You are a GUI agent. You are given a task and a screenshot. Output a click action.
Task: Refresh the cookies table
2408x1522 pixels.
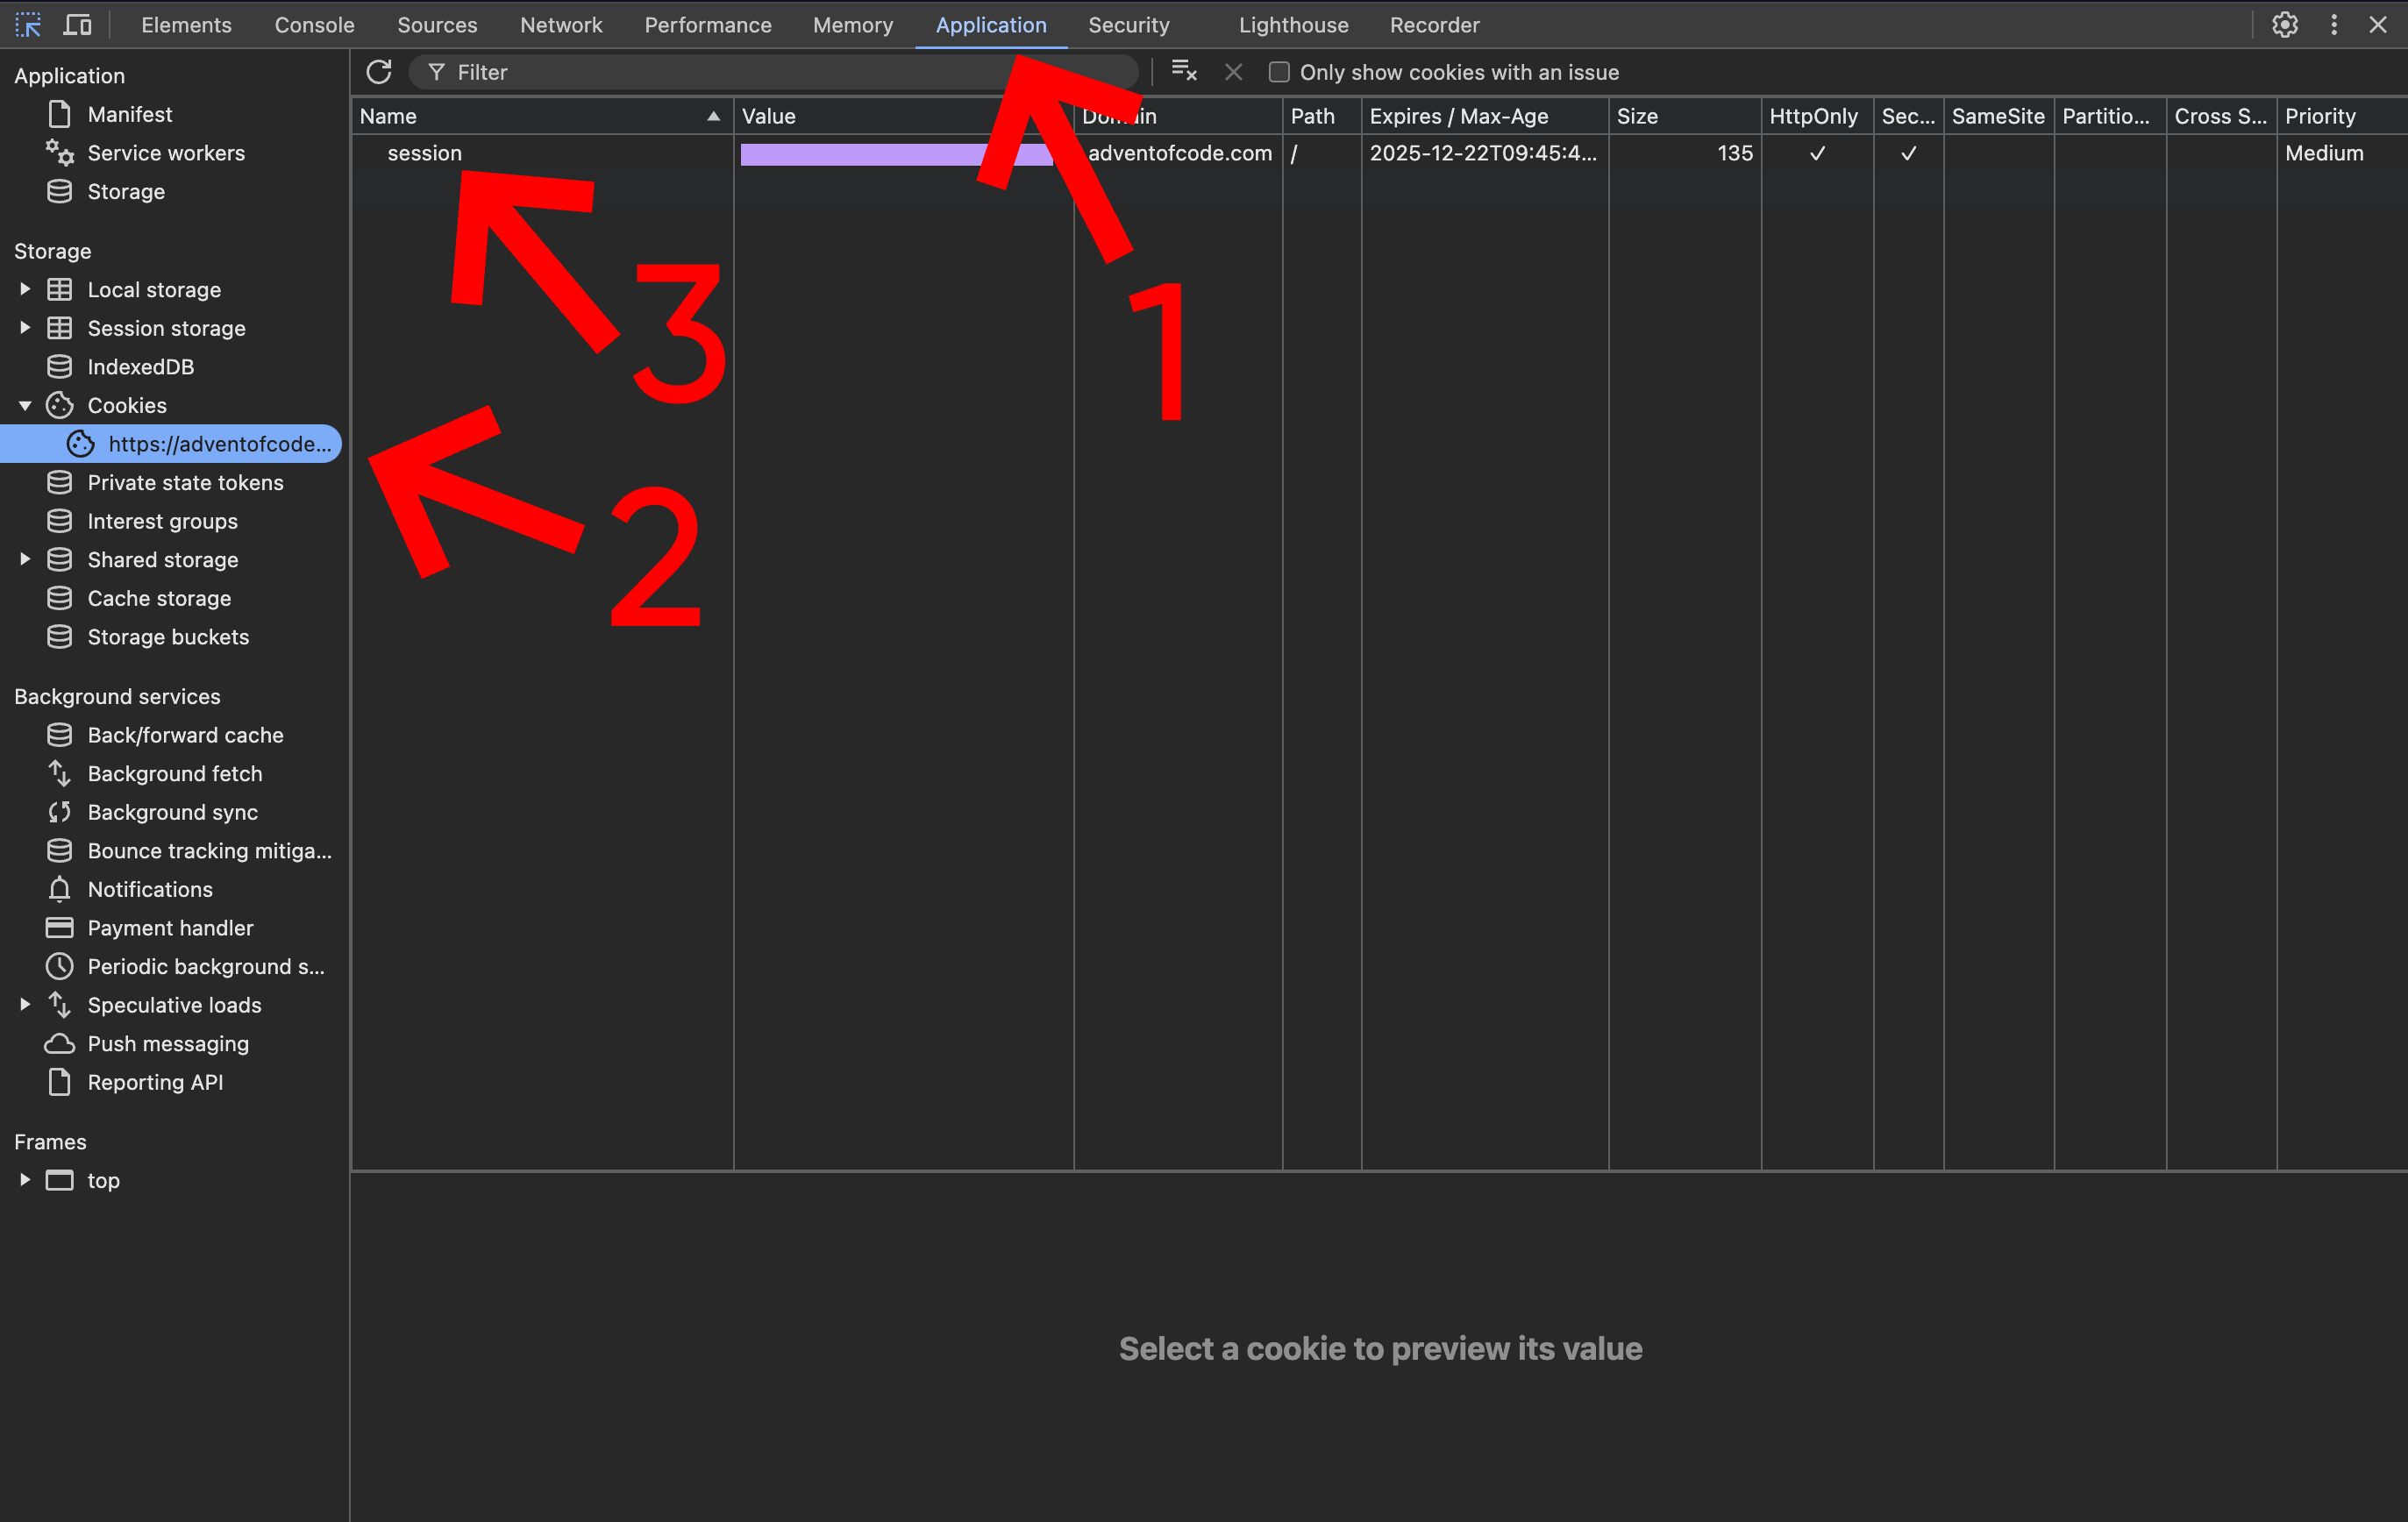coord(379,72)
